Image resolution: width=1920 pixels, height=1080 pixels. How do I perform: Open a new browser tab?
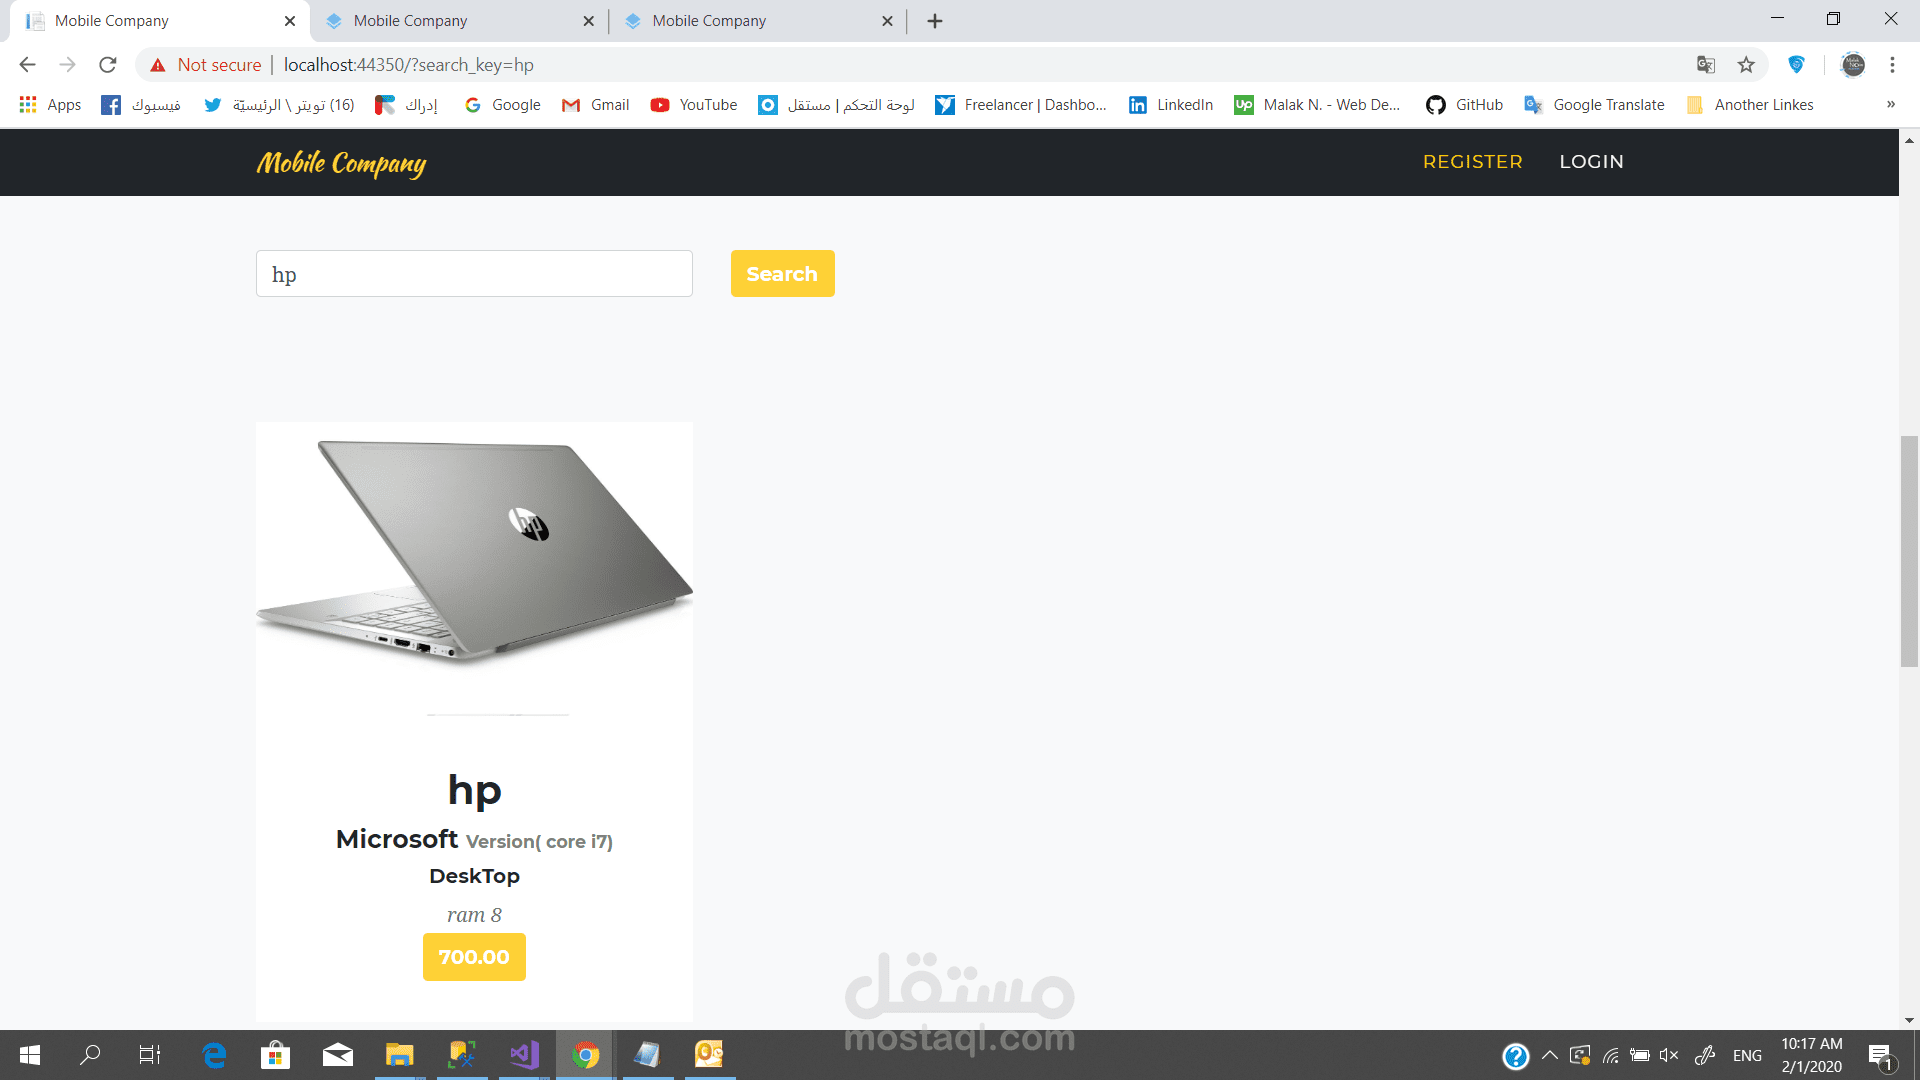pos(935,21)
